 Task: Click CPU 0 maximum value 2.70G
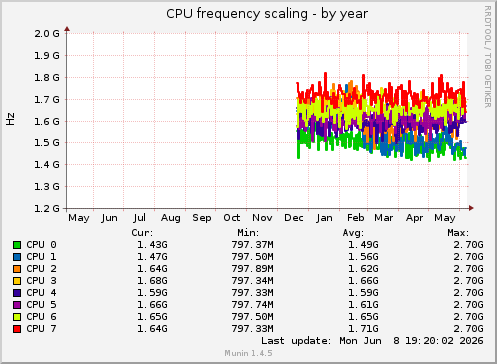point(468,245)
